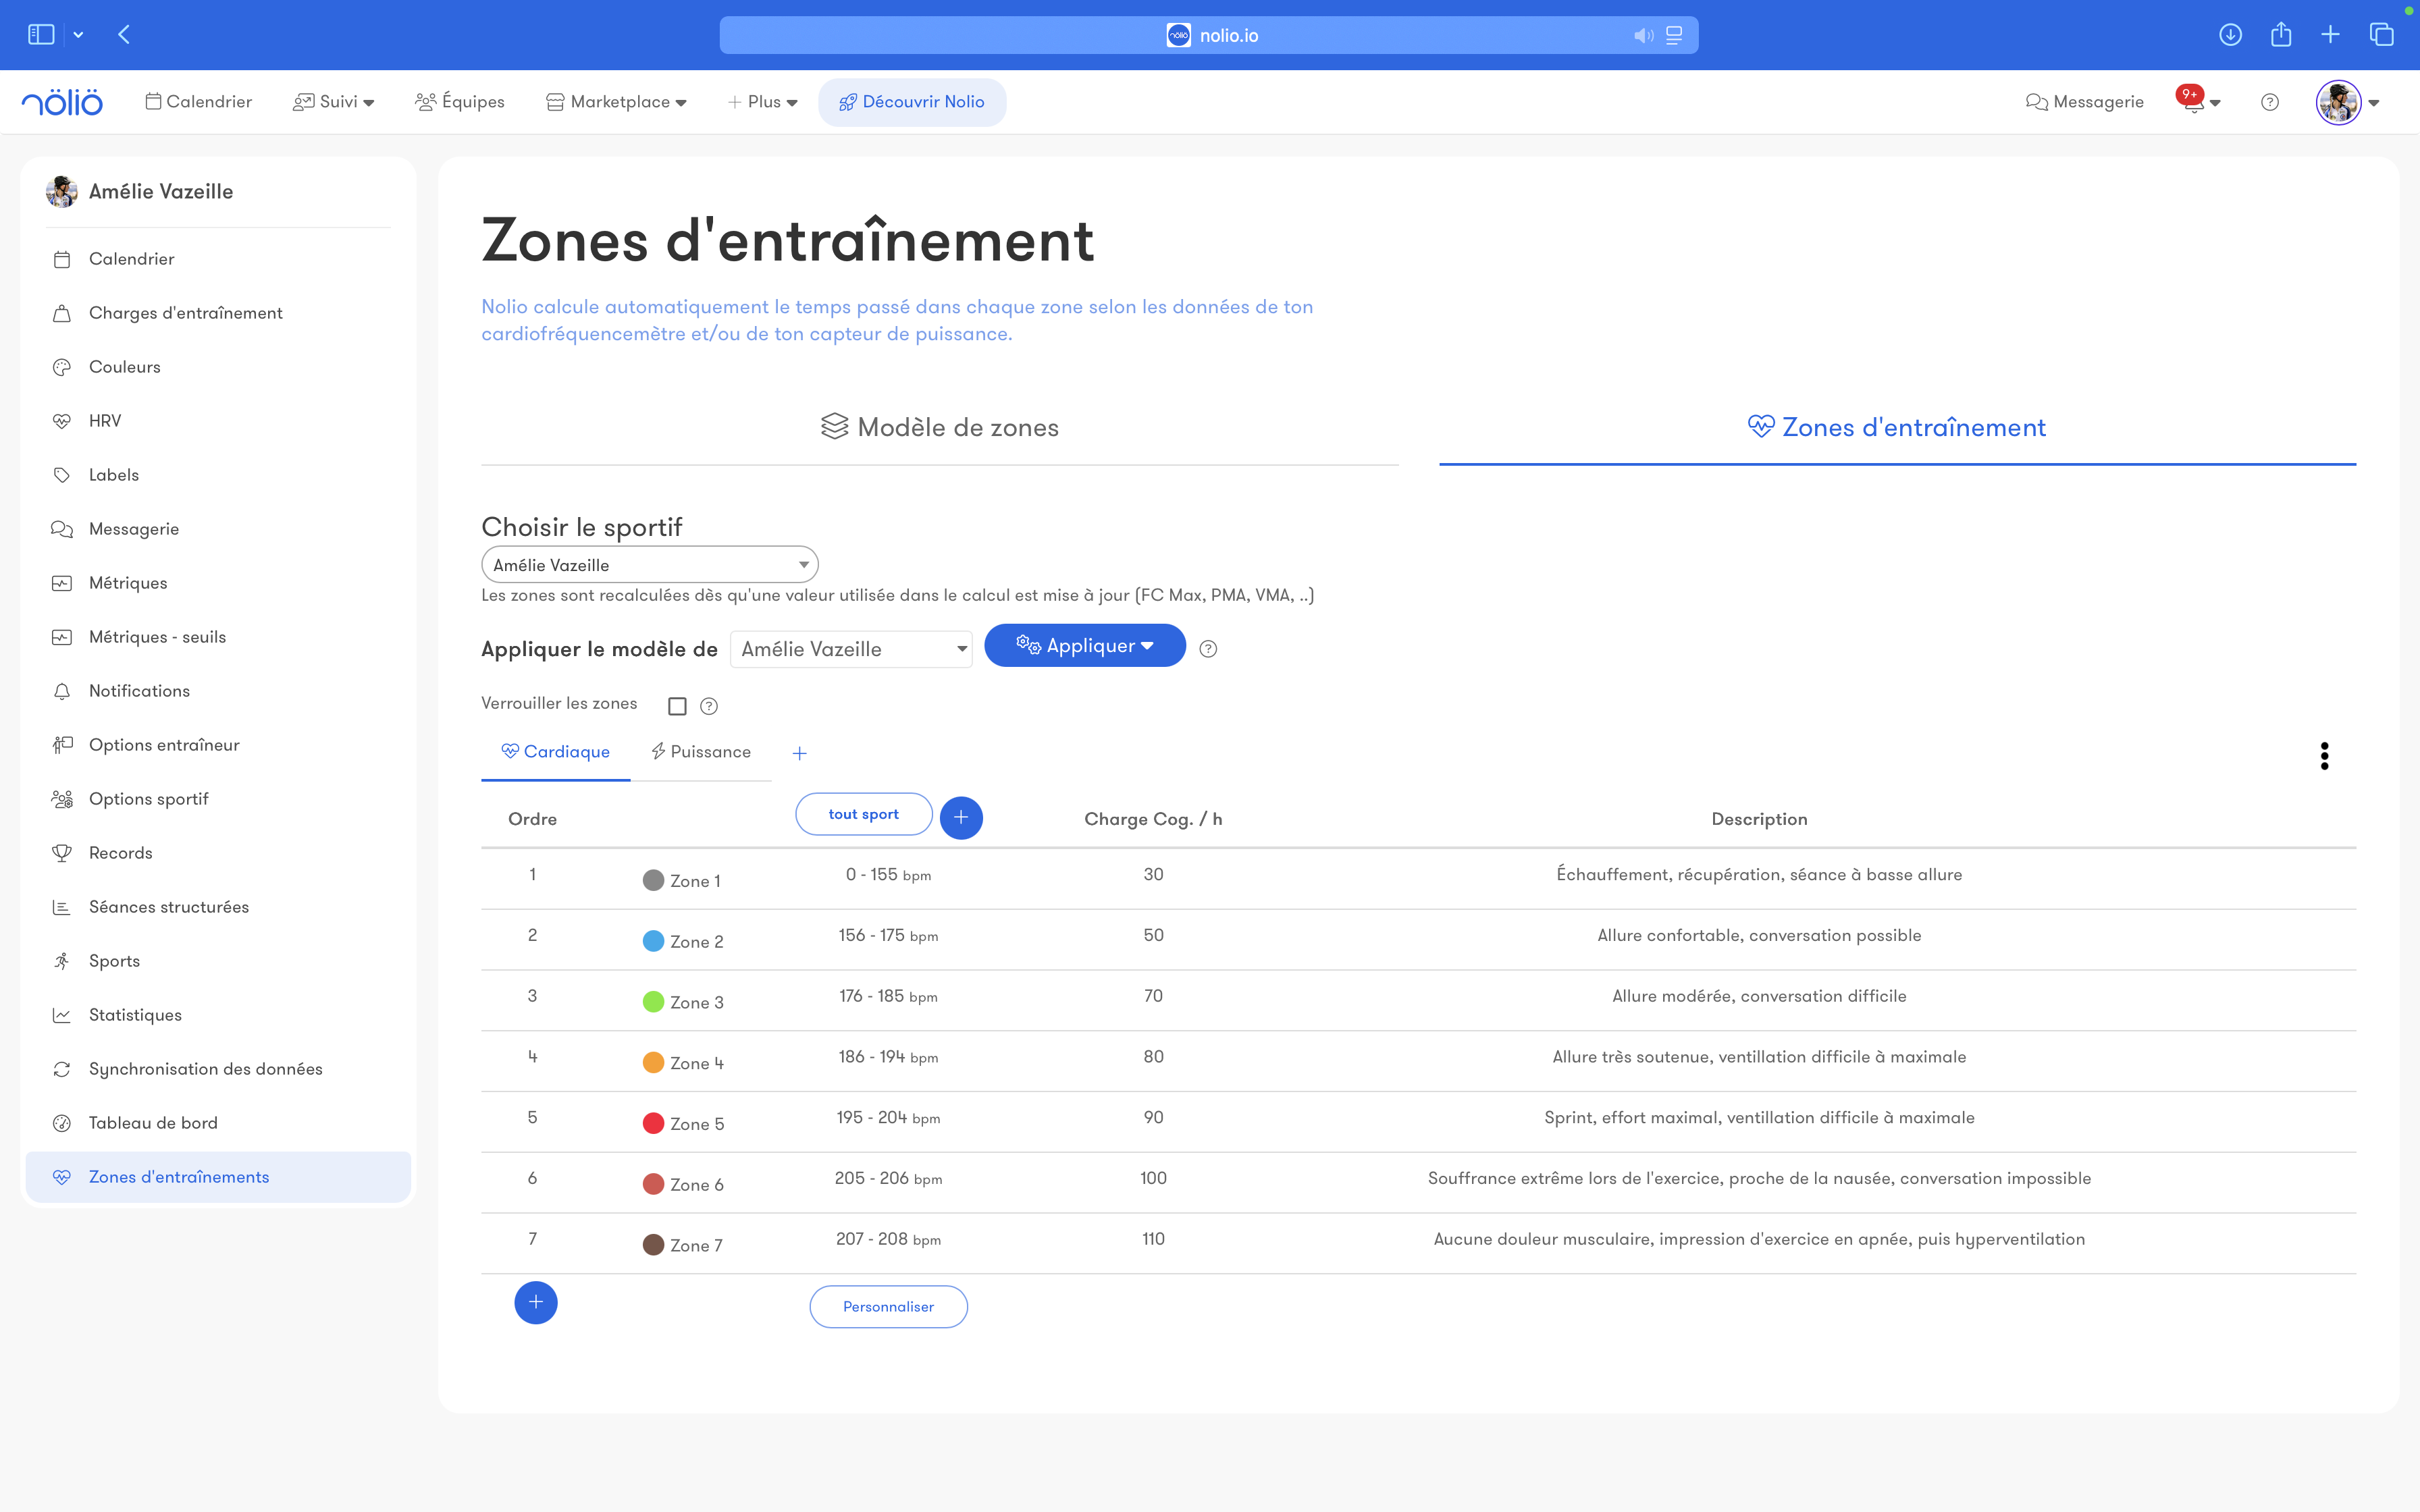
Task: Click the Nolio logo
Action: pos(62,102)
